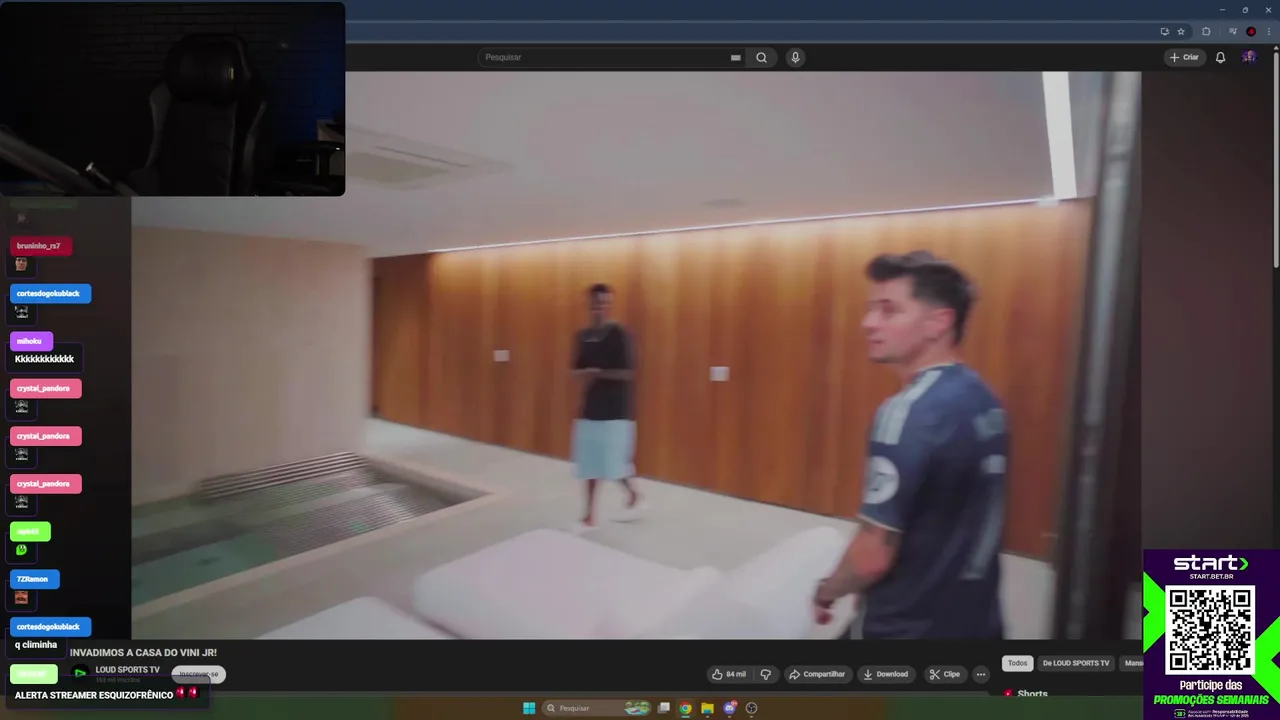Click the Download button
This screenshot has width=1280, height=720.
[x=885, y=674]
